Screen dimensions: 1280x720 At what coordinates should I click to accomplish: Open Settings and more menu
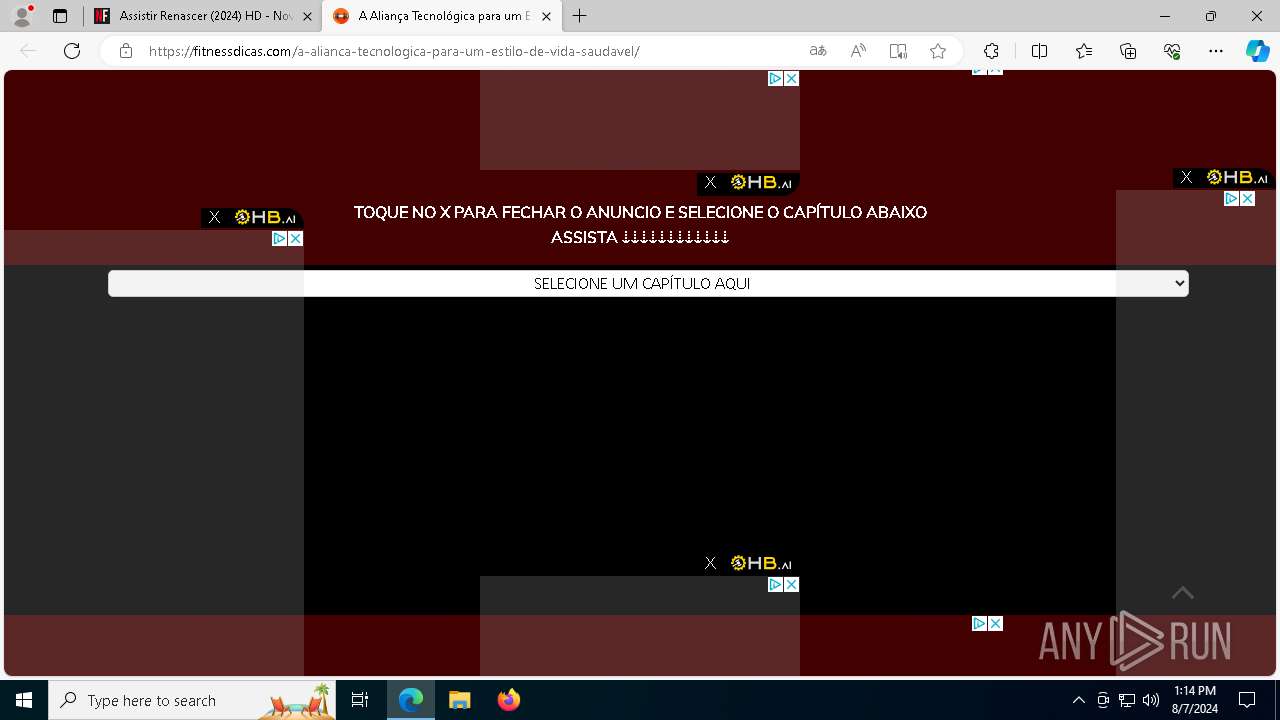[1216, 51]
